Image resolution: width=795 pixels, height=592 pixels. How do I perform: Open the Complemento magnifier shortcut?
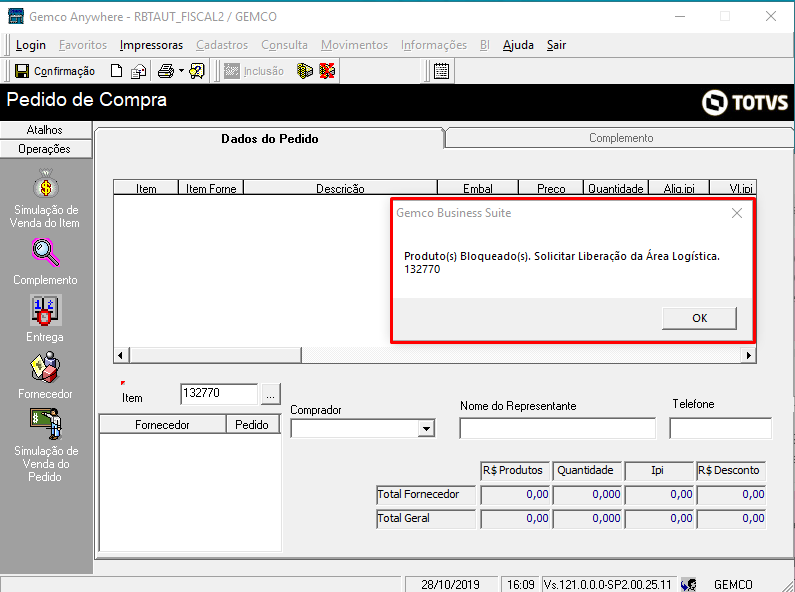click(45, 262)
